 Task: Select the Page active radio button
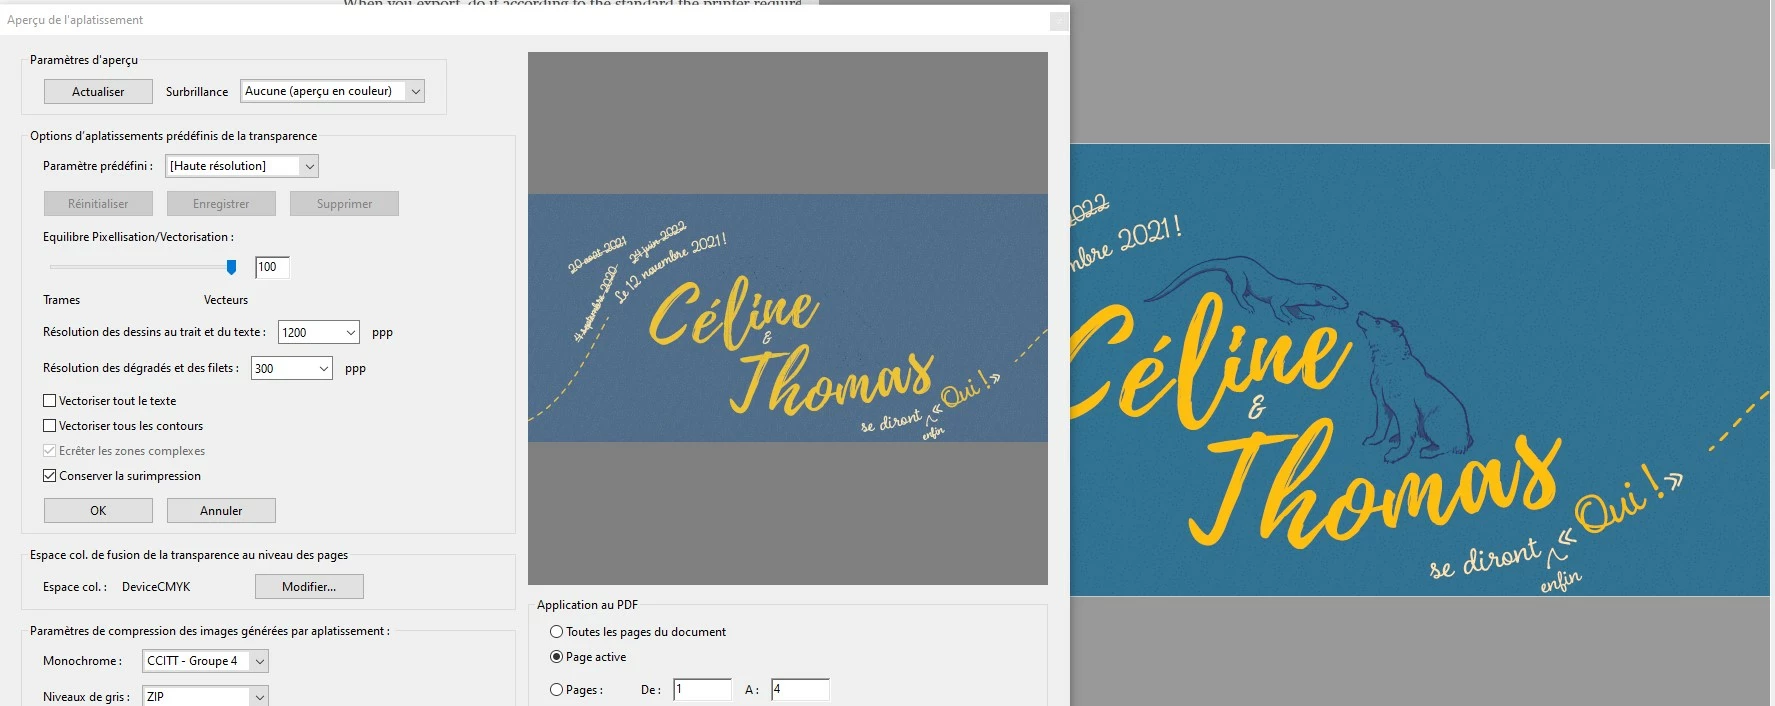[556, 657]
